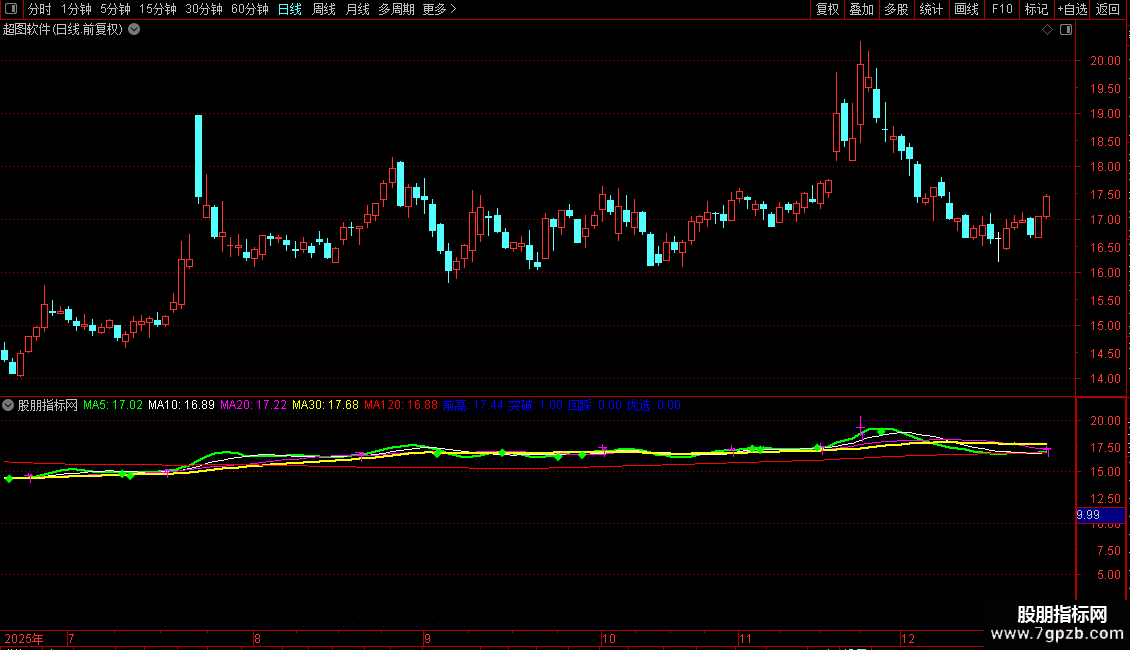The width and height of the screenshot is (1130, 650).
Task: Click the 9.99 highlighted price tag
Action: click(1100, 515)
